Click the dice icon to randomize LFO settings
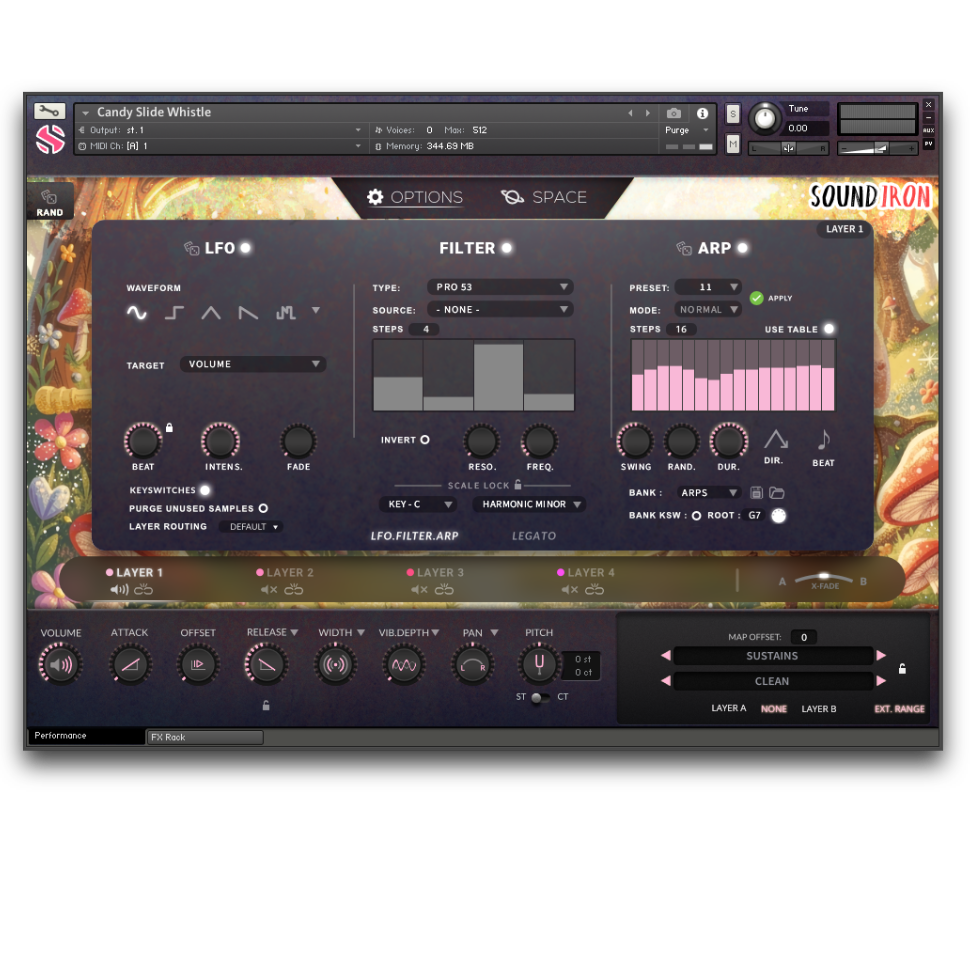 pos(190,247)
